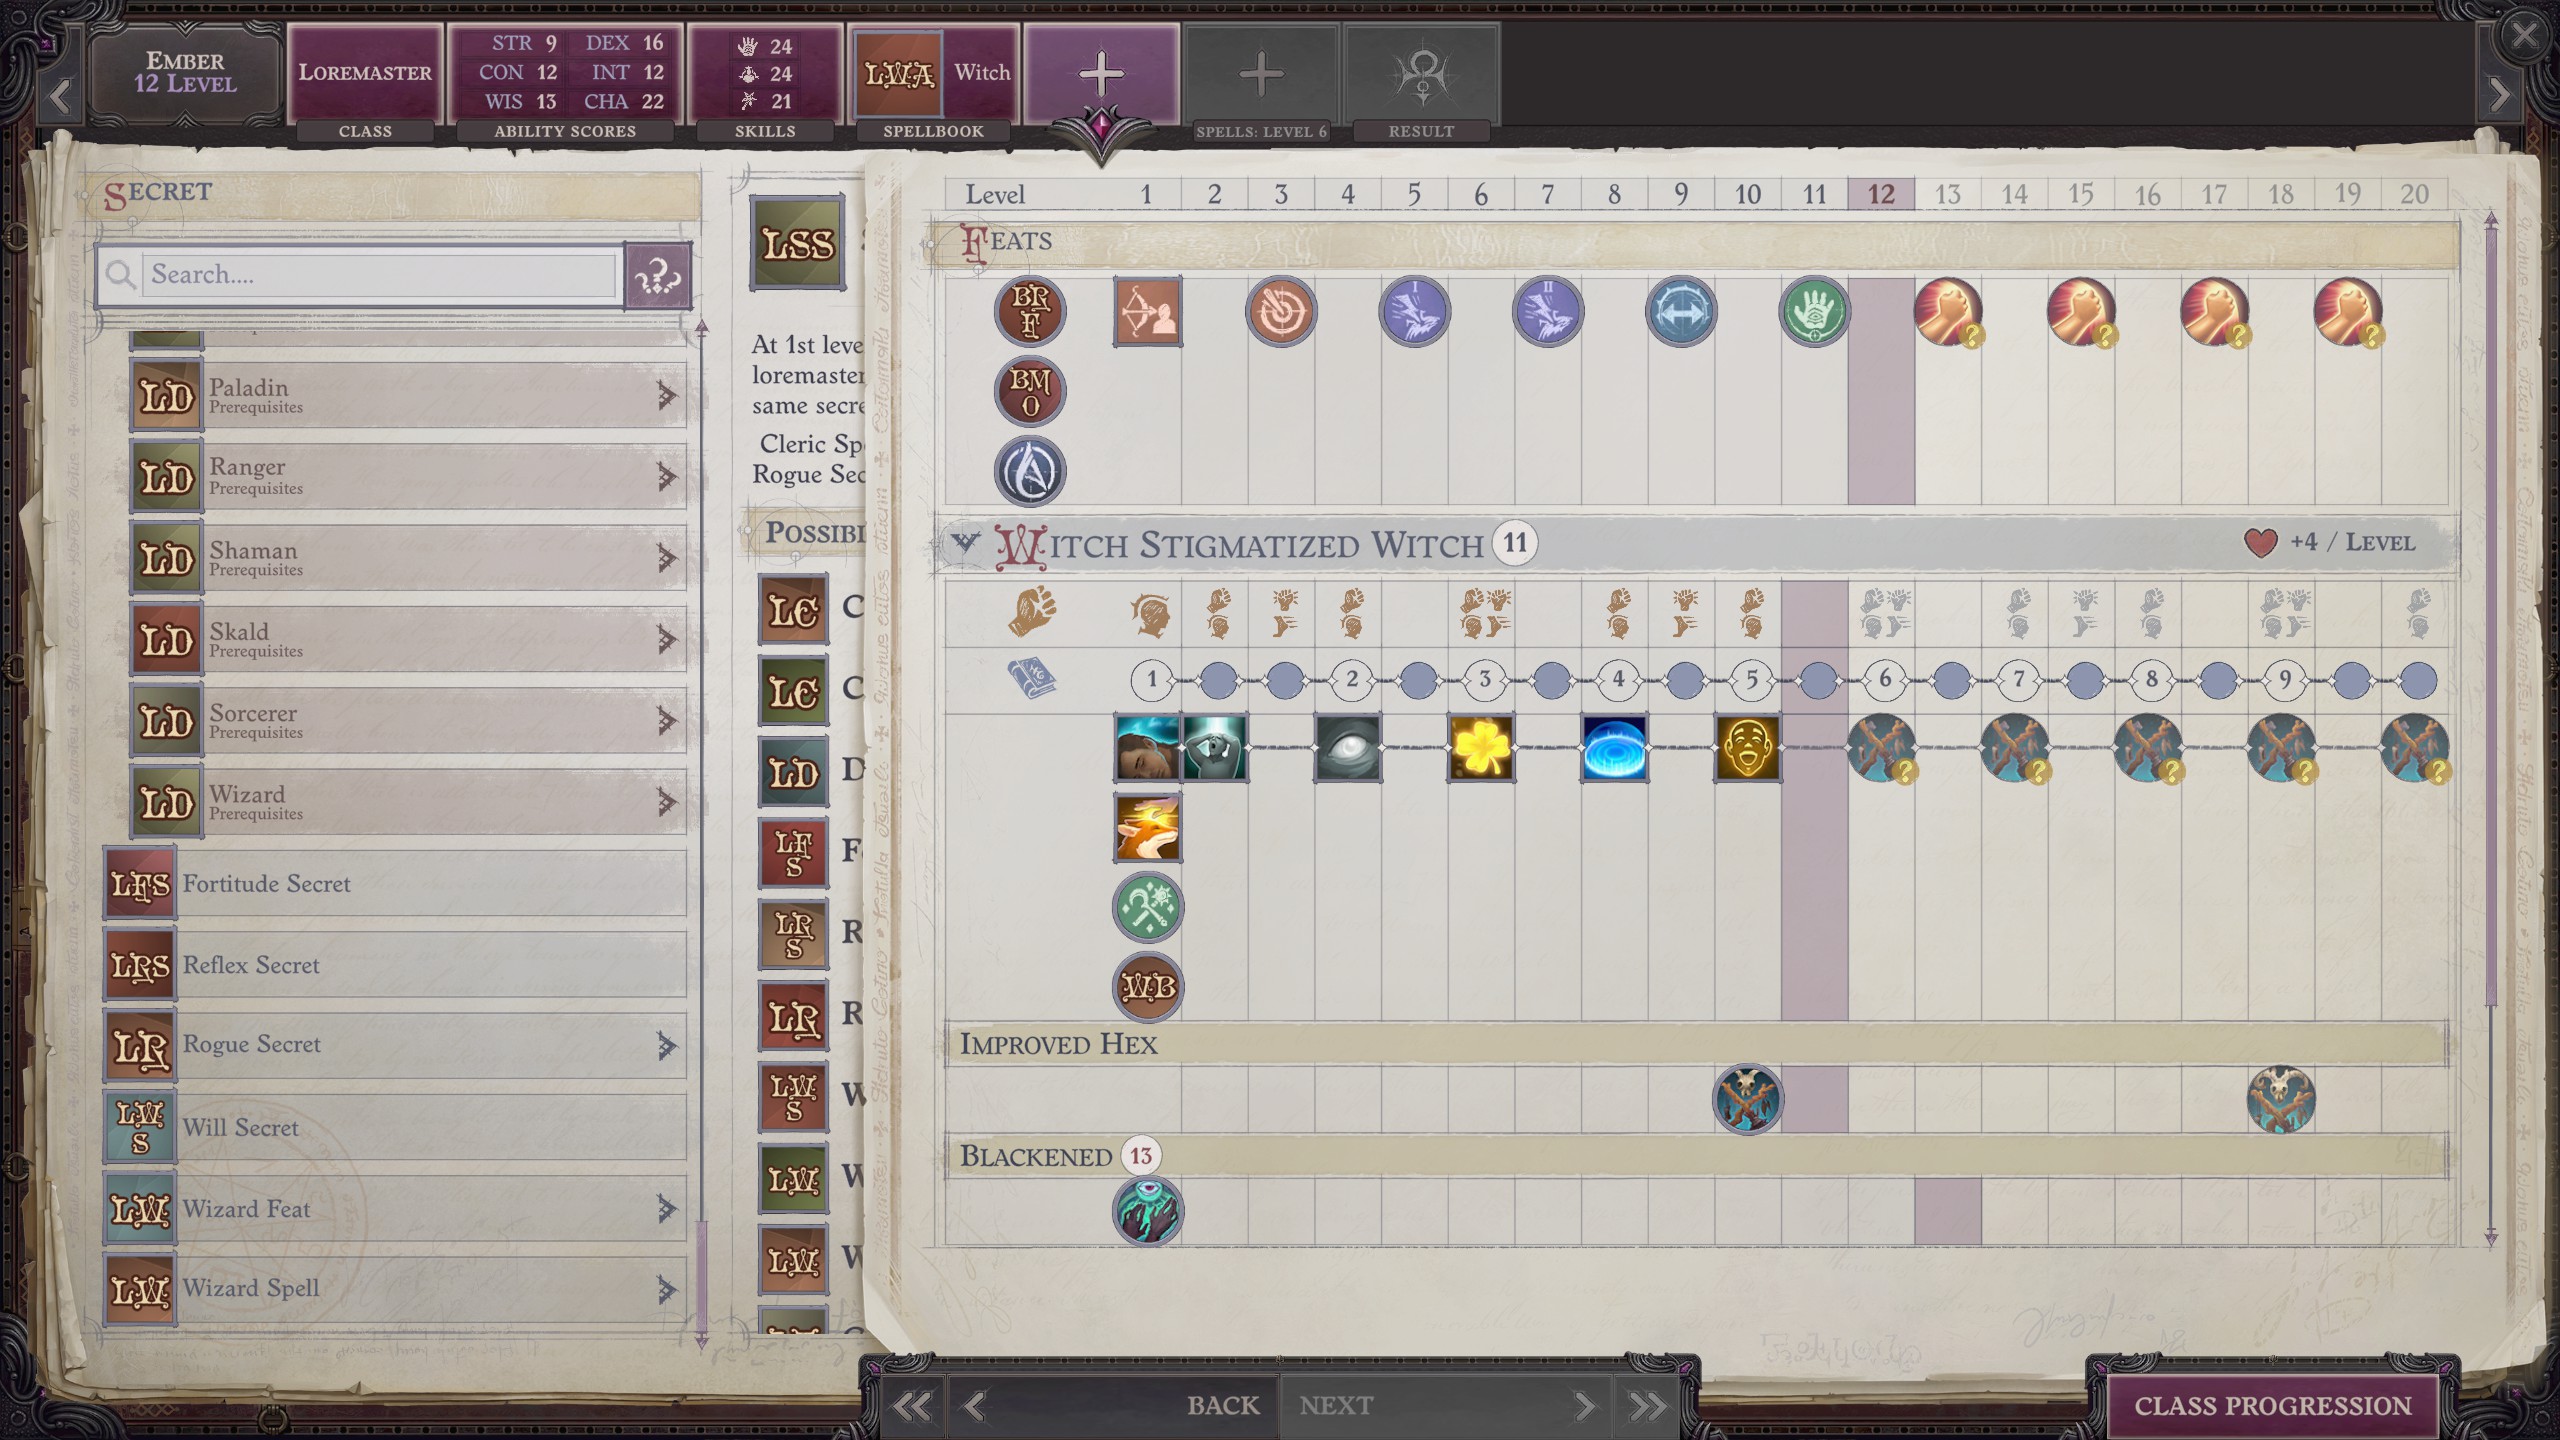Click the sleeping face Slumber hex icon
The width and height of the screenshot is (2560, 1440).
pyautogui.click(x=1147, y=747)
